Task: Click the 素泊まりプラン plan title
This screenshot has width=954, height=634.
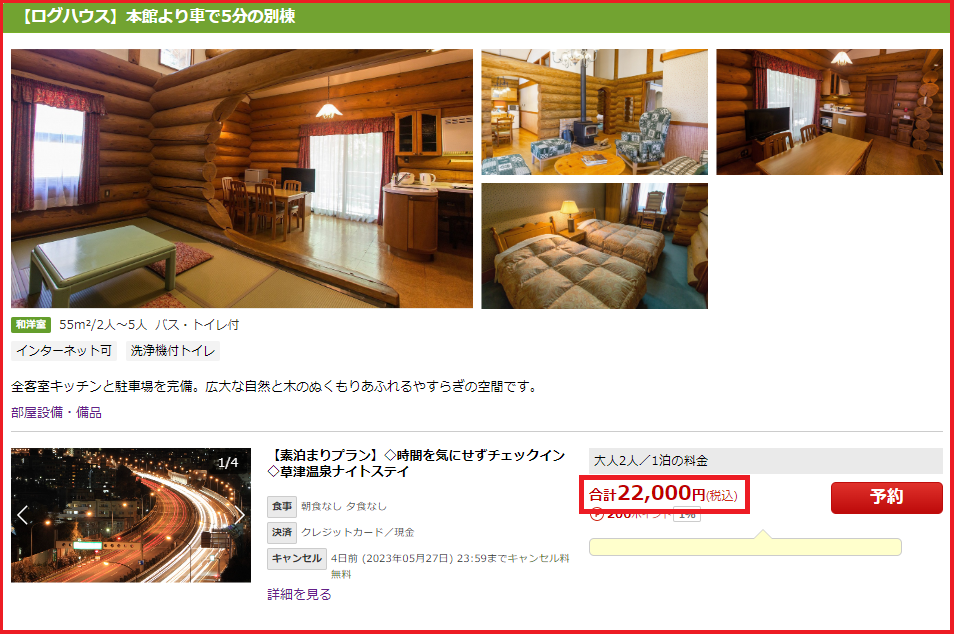Action: point(416,463)
